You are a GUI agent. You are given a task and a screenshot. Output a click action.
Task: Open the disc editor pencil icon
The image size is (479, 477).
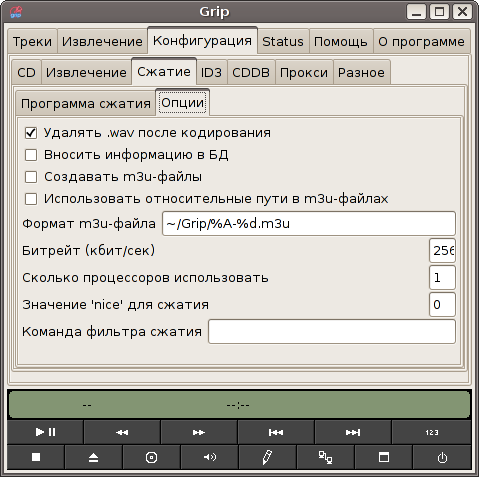(267, 457)
